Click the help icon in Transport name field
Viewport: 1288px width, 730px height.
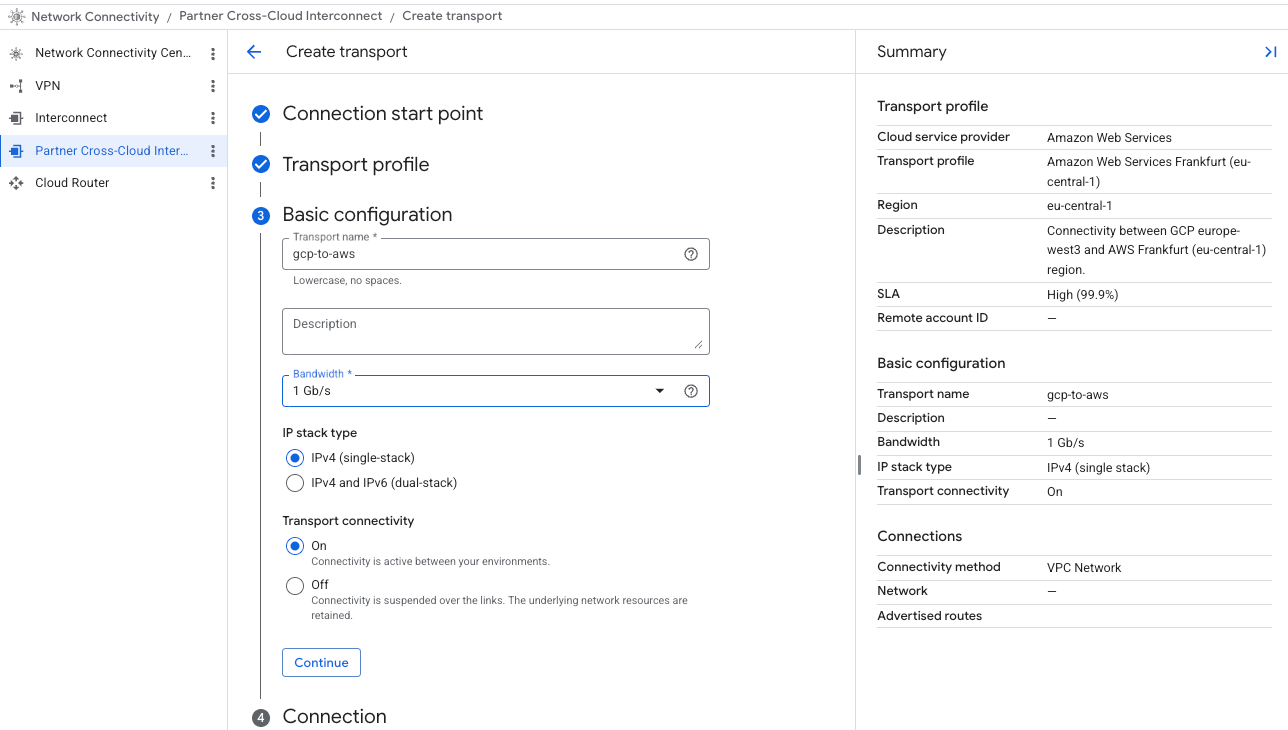[x=691, y=254]
